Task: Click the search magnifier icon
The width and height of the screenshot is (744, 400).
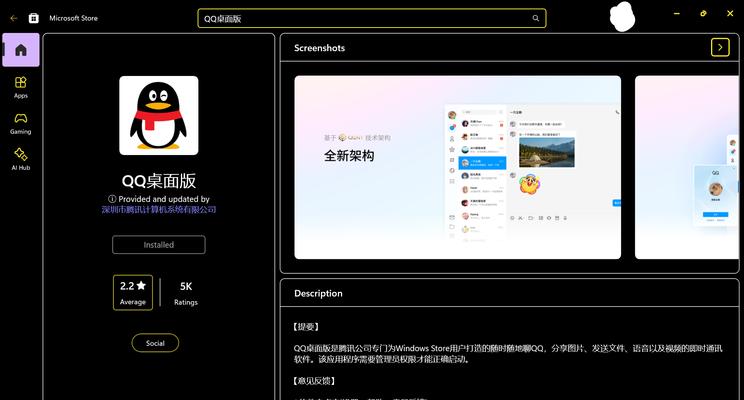Action: tap(536, 19)
